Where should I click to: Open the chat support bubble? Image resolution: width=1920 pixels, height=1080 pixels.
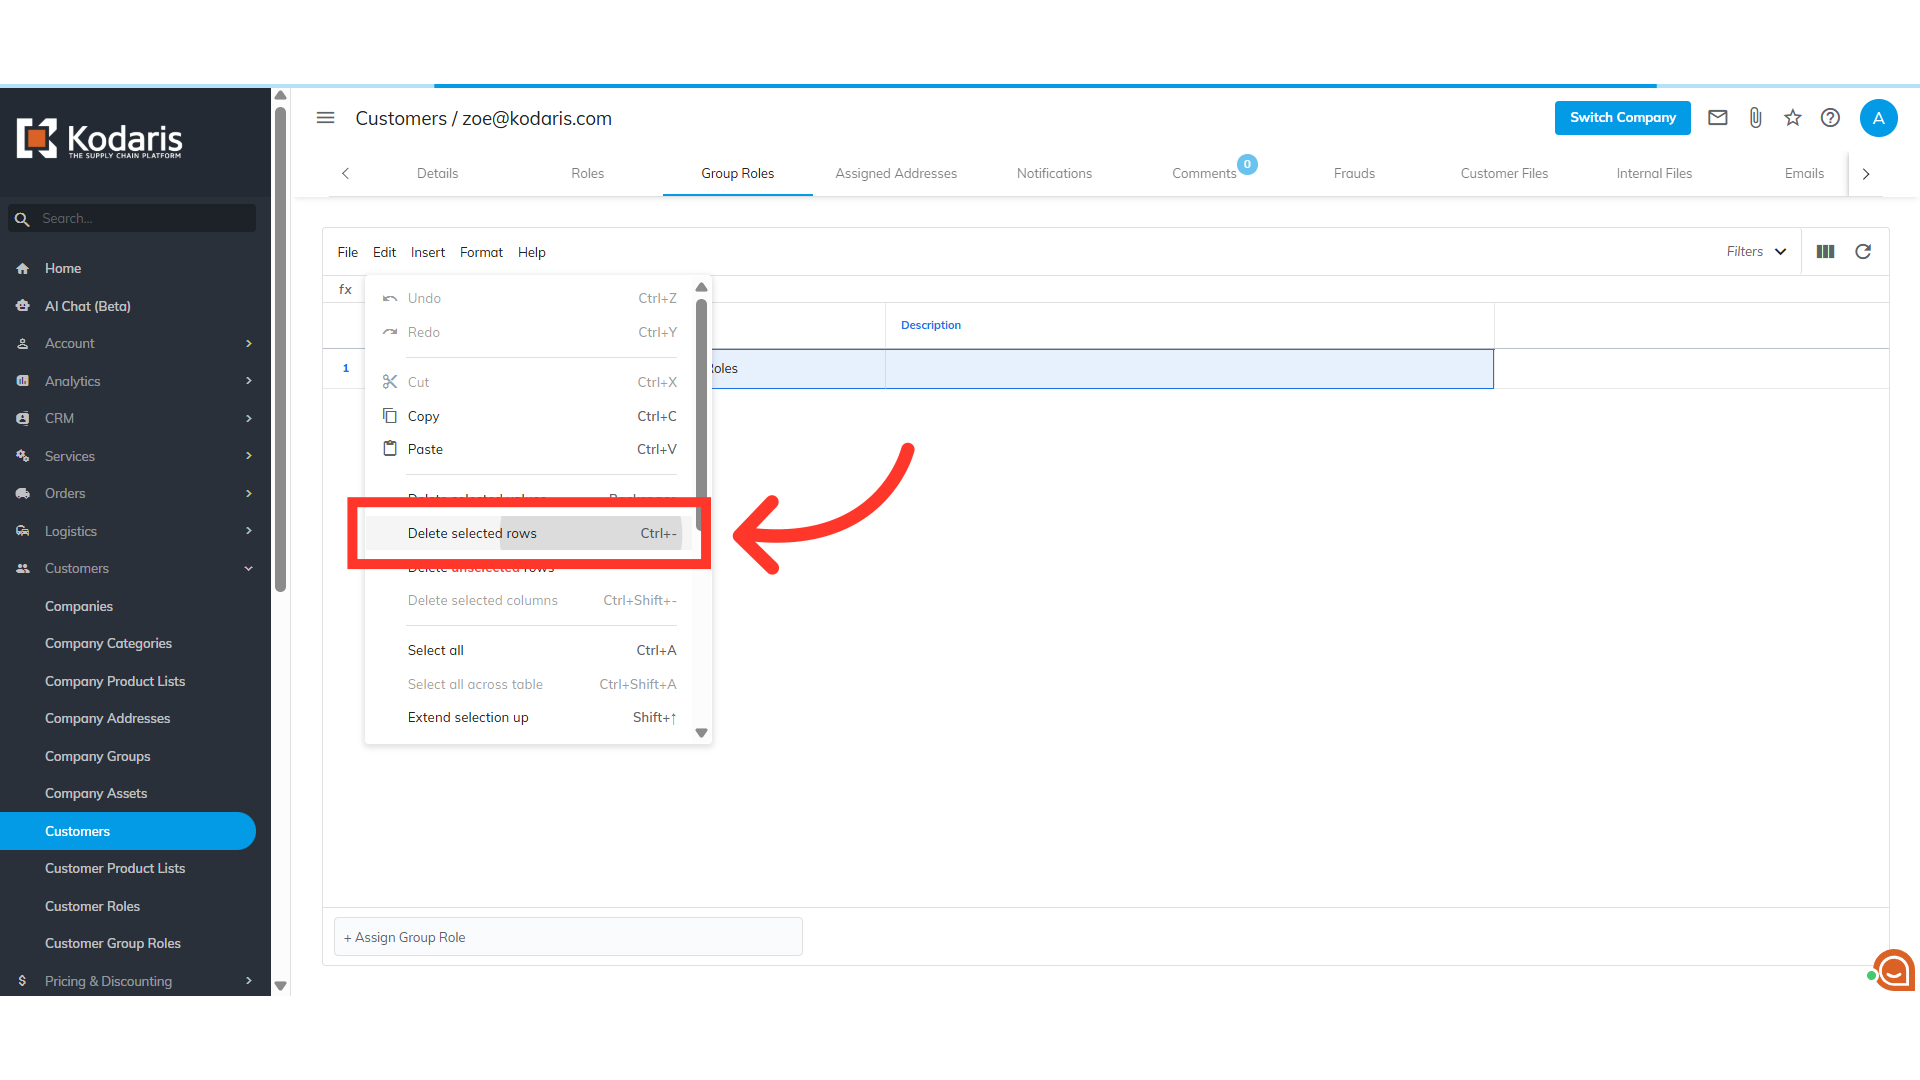tap(1893, 969)
